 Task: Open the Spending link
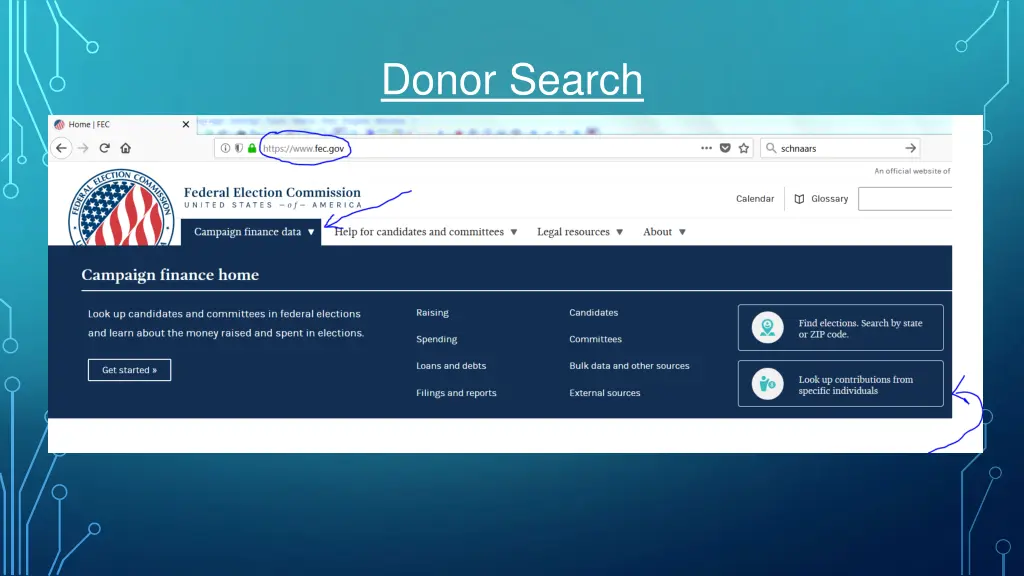pos(436,339)
